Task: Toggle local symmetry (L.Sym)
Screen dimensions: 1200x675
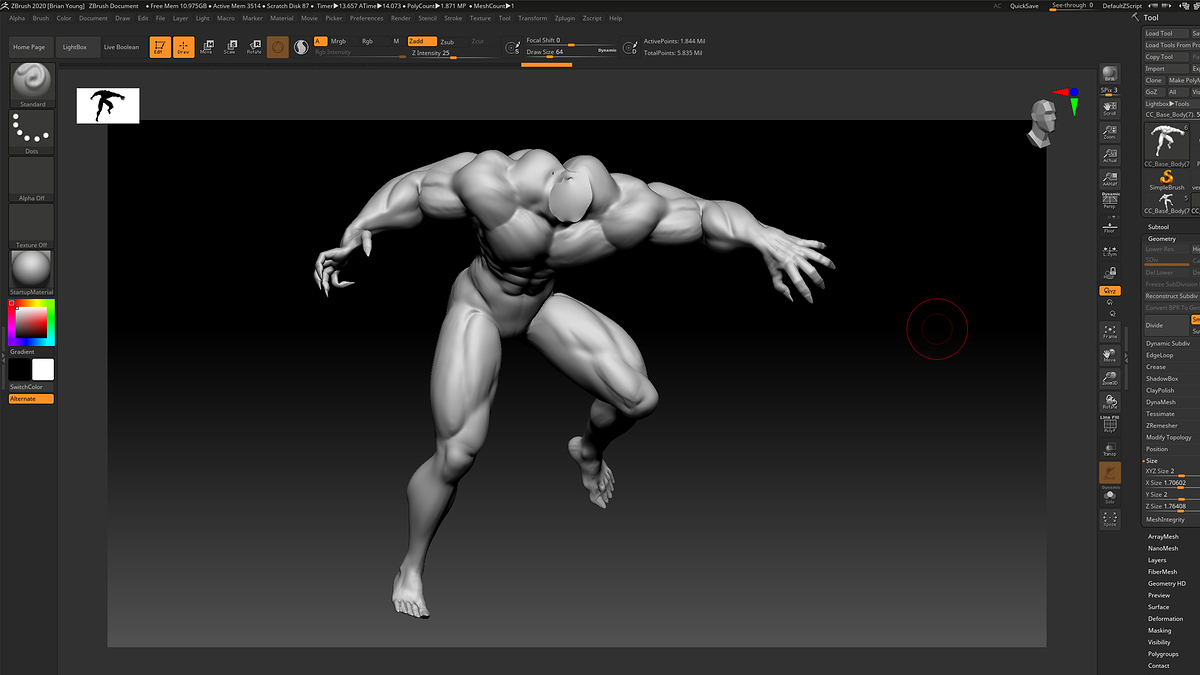Action: point(1110,250)
